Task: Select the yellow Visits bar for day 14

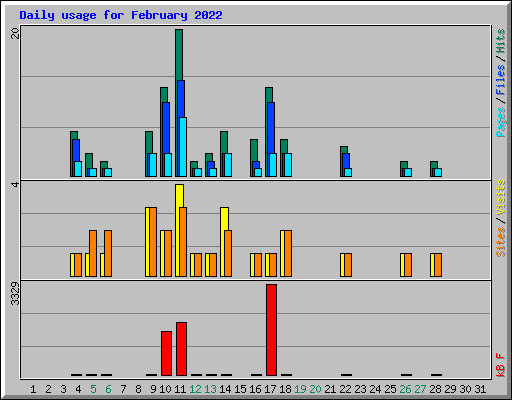Action: pos(224,219)
